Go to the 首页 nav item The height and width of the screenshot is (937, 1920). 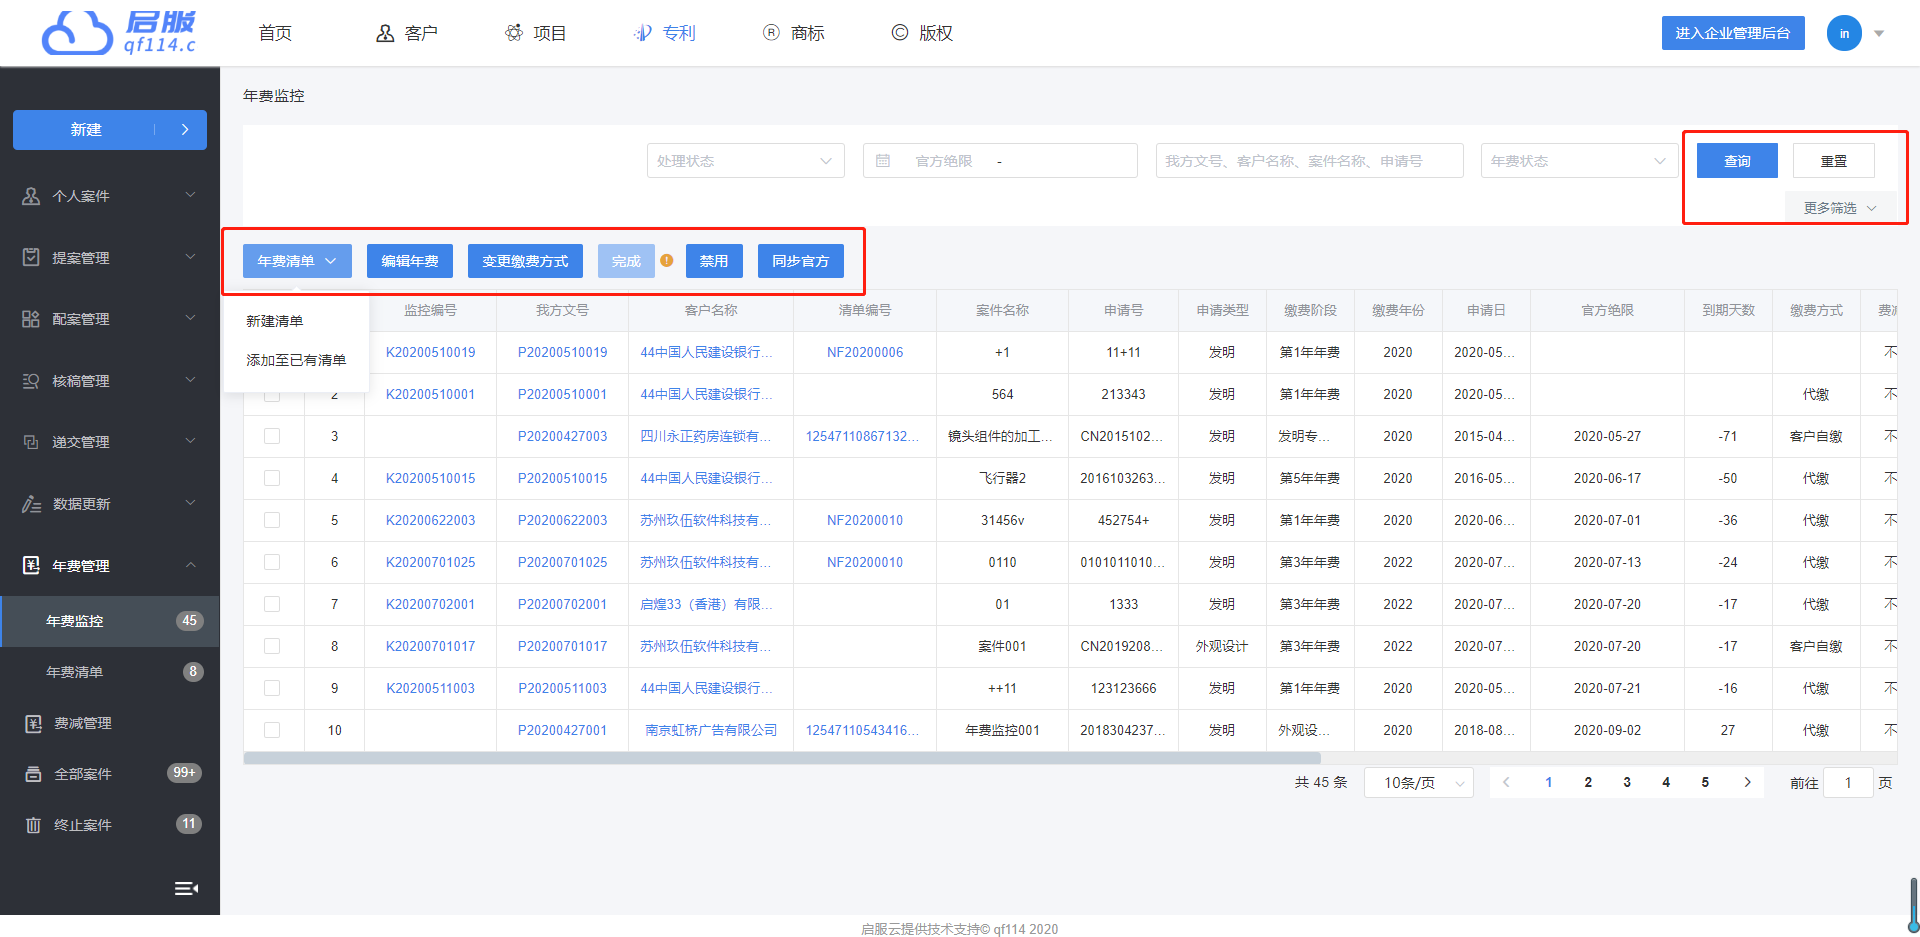coord(275,33)
